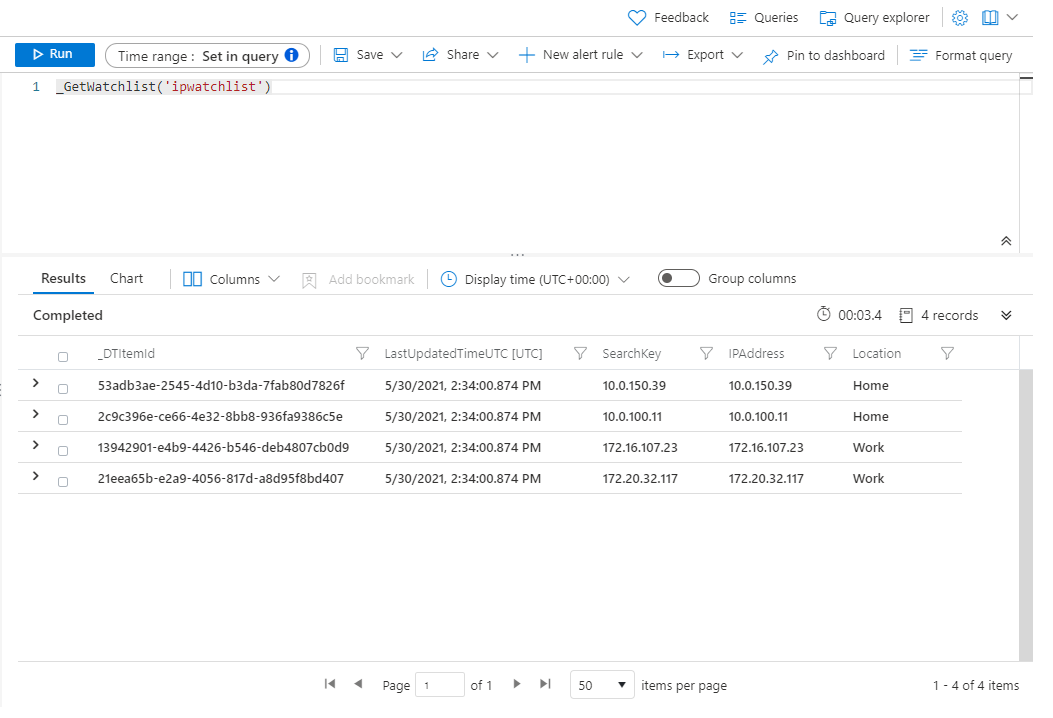Screen dimensions: 1053x718
Task: Open the Query explorer
Action: (874, 17)
